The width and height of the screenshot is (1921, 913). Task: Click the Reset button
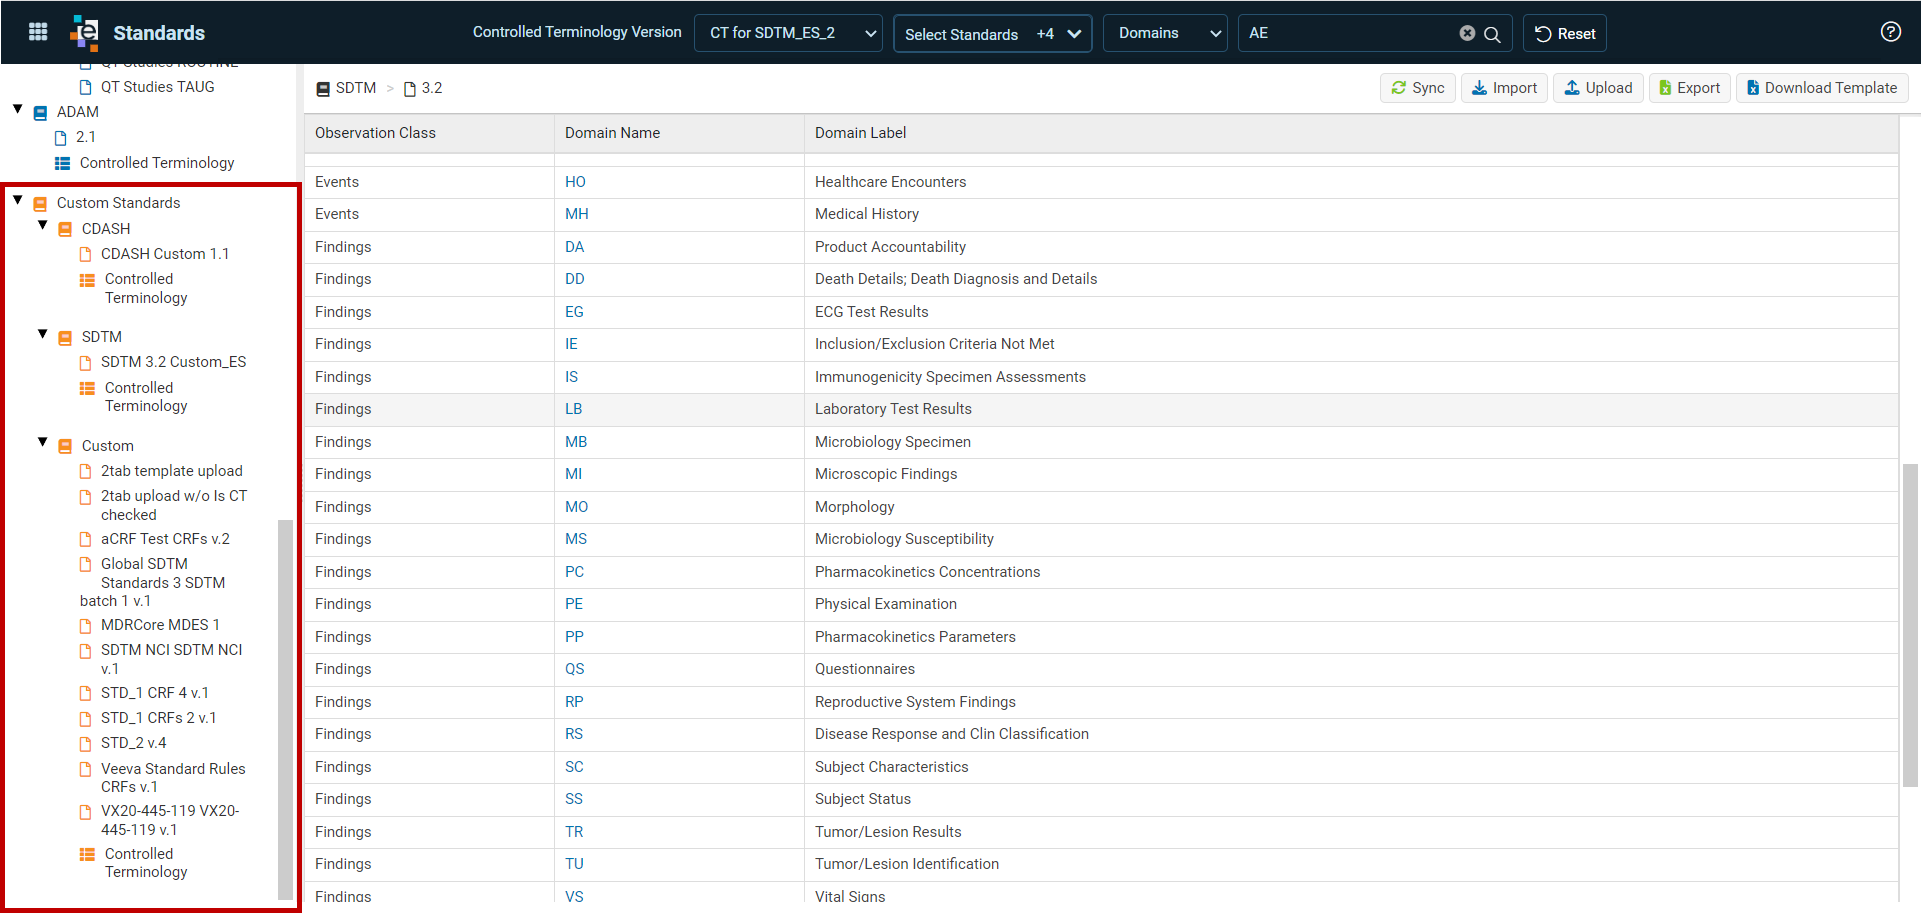coord(1565,34)
